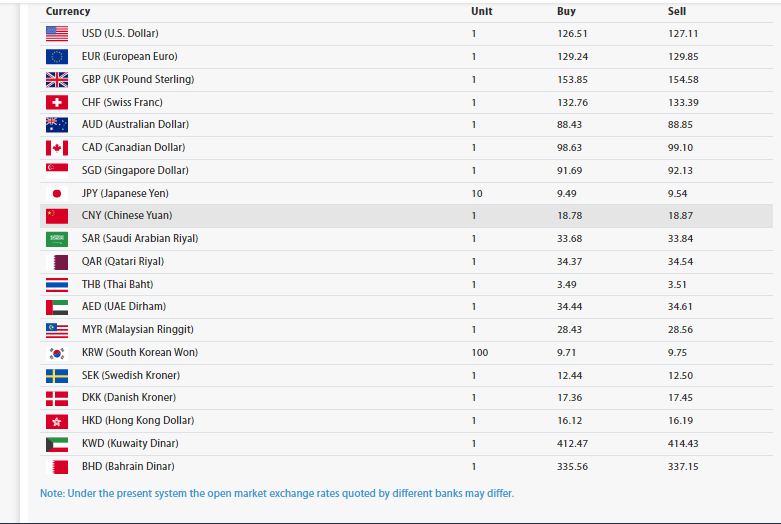Click the Saudi Arabian flag icon
The width and height of the screenshot is (781, 524).
click(56, 239)
